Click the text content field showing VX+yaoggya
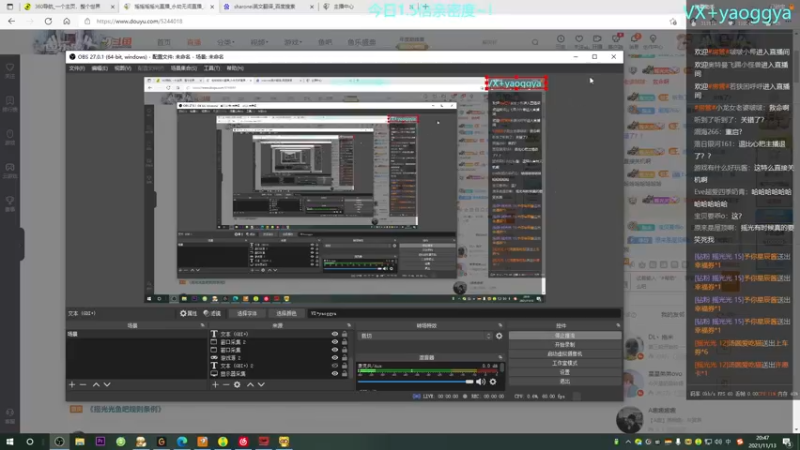This screenshot has height=450, width=800. coord(464,313)
